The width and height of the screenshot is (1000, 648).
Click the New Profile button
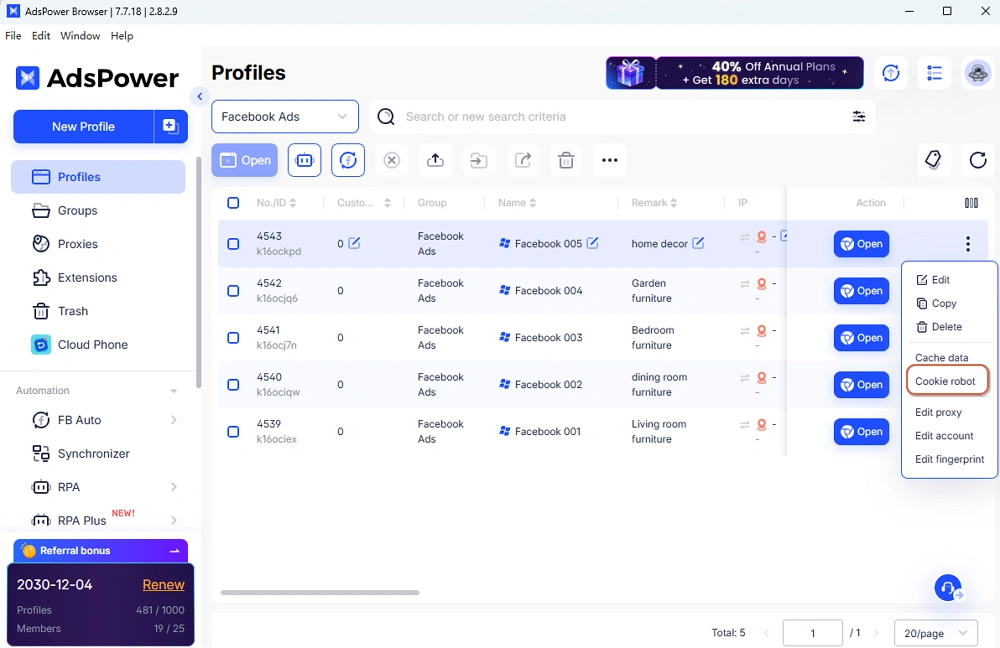coord(84,127)
